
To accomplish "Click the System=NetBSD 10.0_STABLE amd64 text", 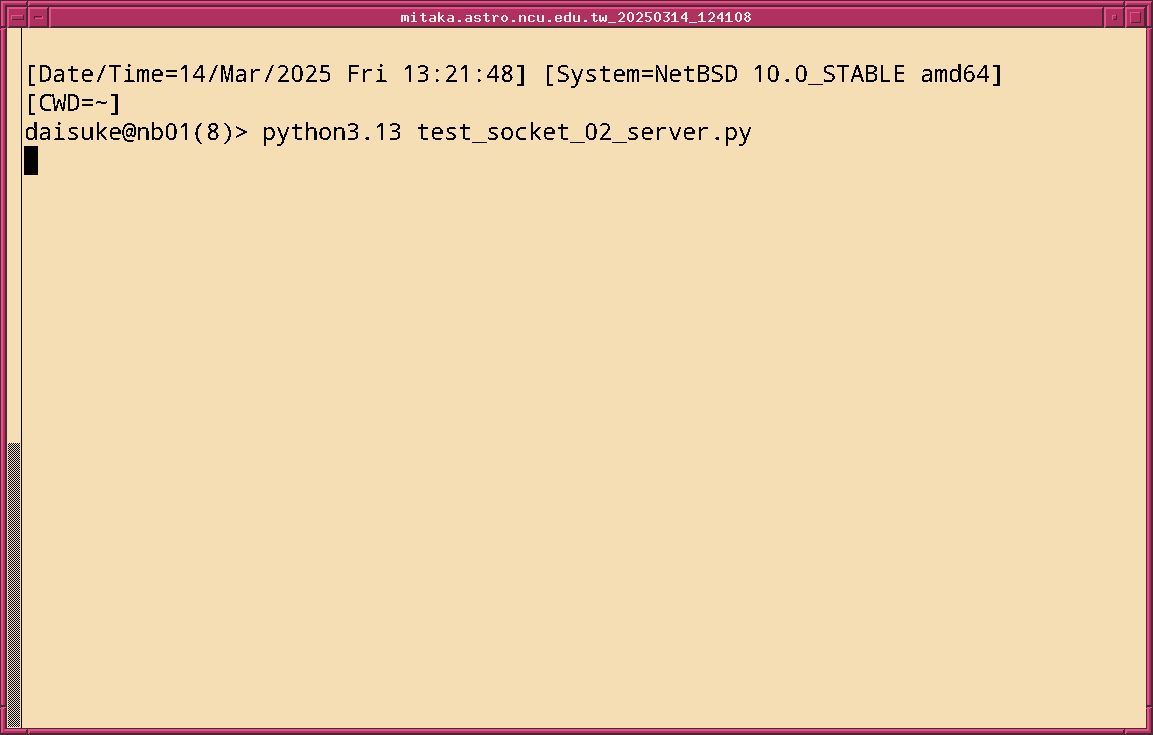I will (773, 74).
